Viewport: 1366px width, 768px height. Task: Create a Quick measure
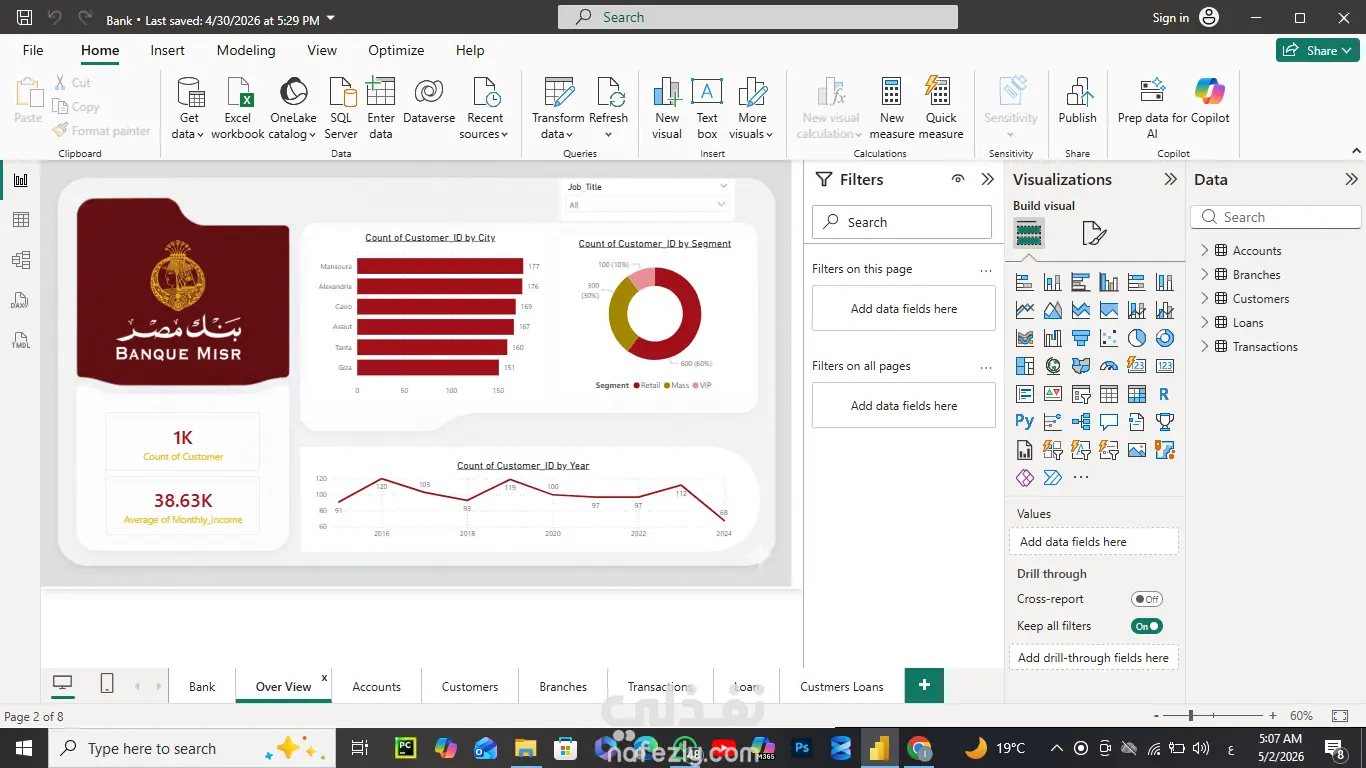point(941,108)
